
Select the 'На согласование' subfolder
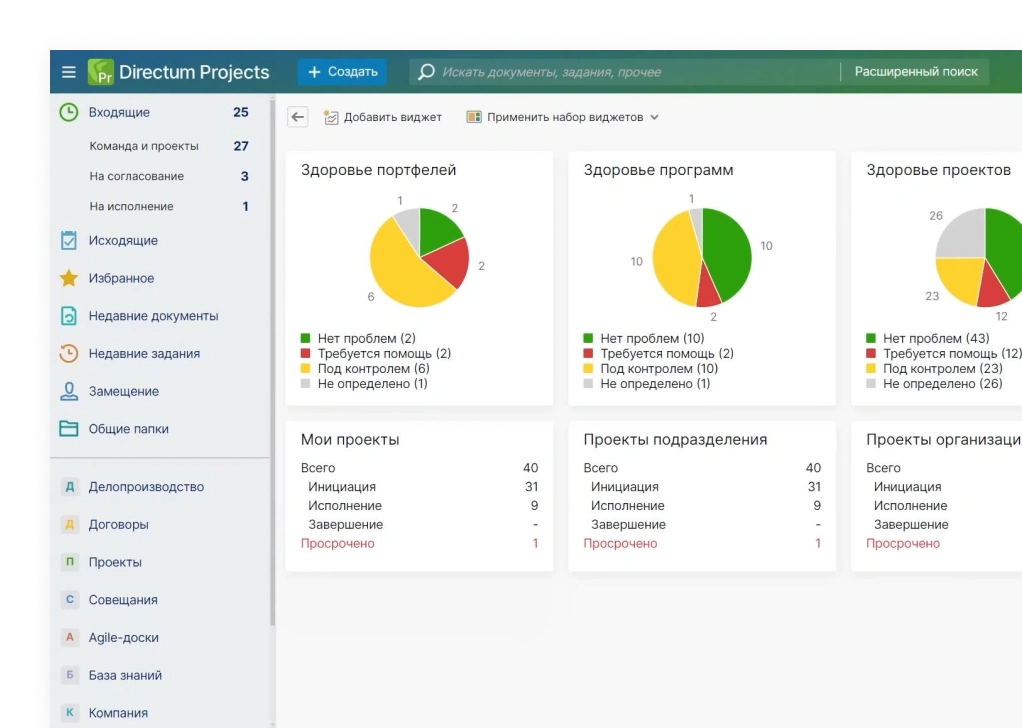coord(136,177)
